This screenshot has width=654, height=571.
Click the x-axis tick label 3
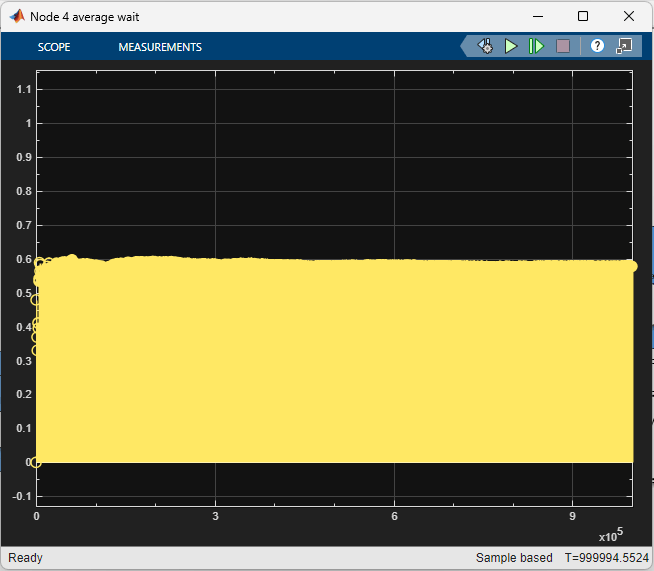click(215, 516)
